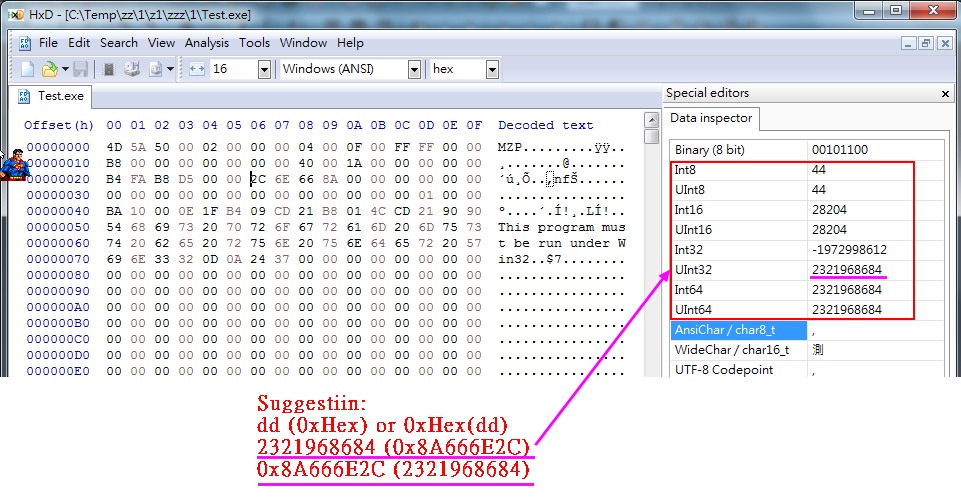Select the Int16 value 28204
This screenshot has width=961, height=500.
point(829,210)
